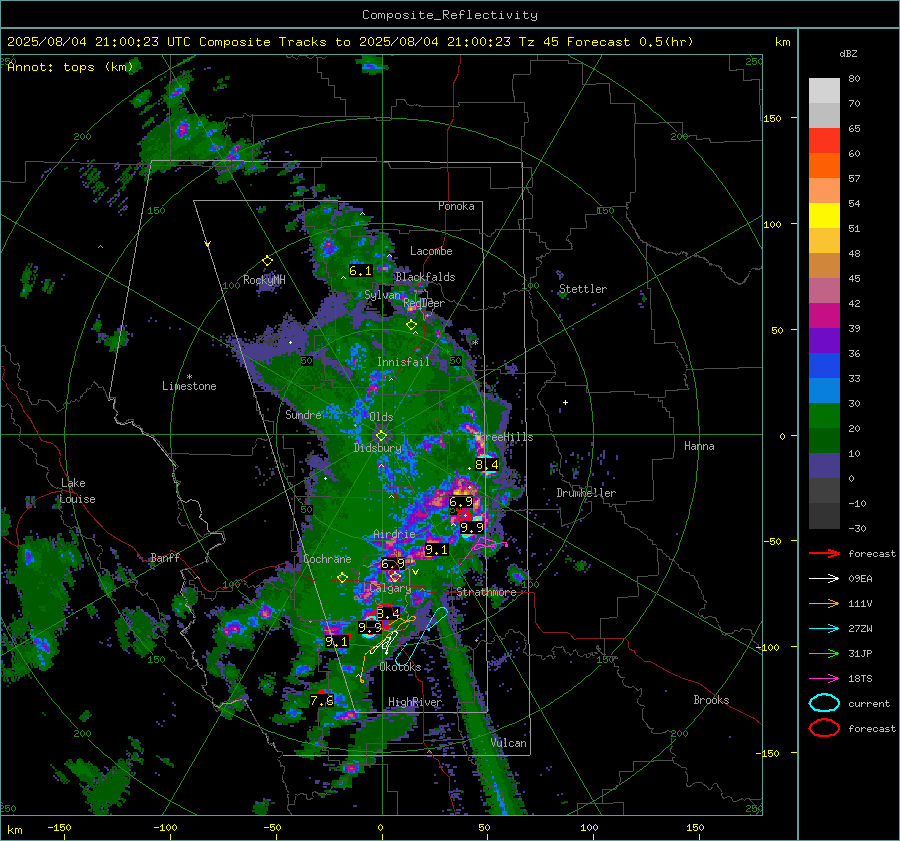The width and height of the screenshot is (900, 841).
Task: Click the Vulcan city label
Action: tap(509, 743)
